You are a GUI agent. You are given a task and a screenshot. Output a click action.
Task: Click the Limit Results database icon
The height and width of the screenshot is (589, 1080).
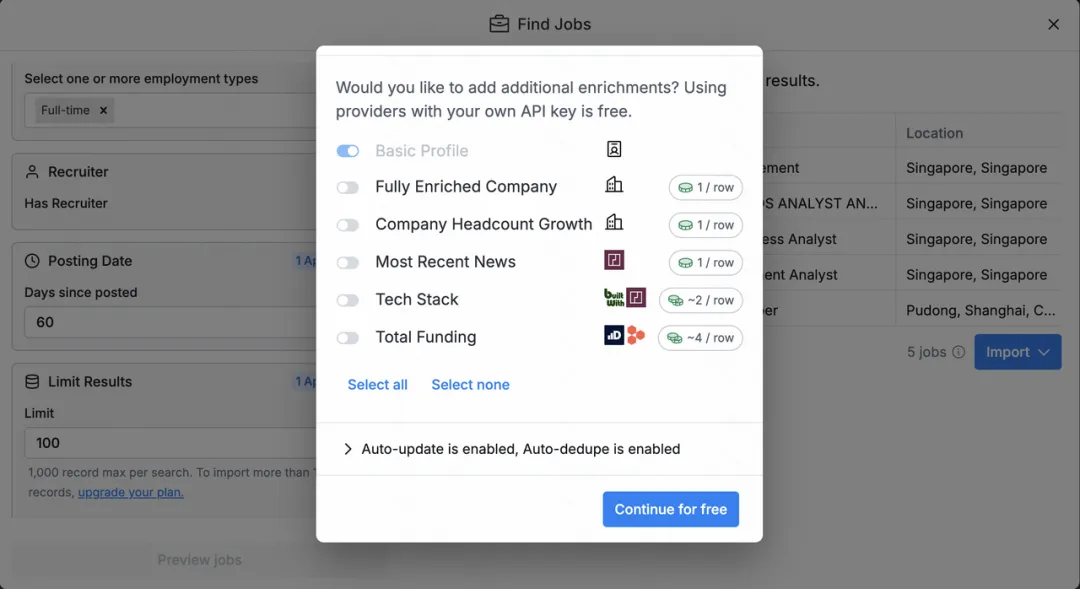(x=32, y=382)
